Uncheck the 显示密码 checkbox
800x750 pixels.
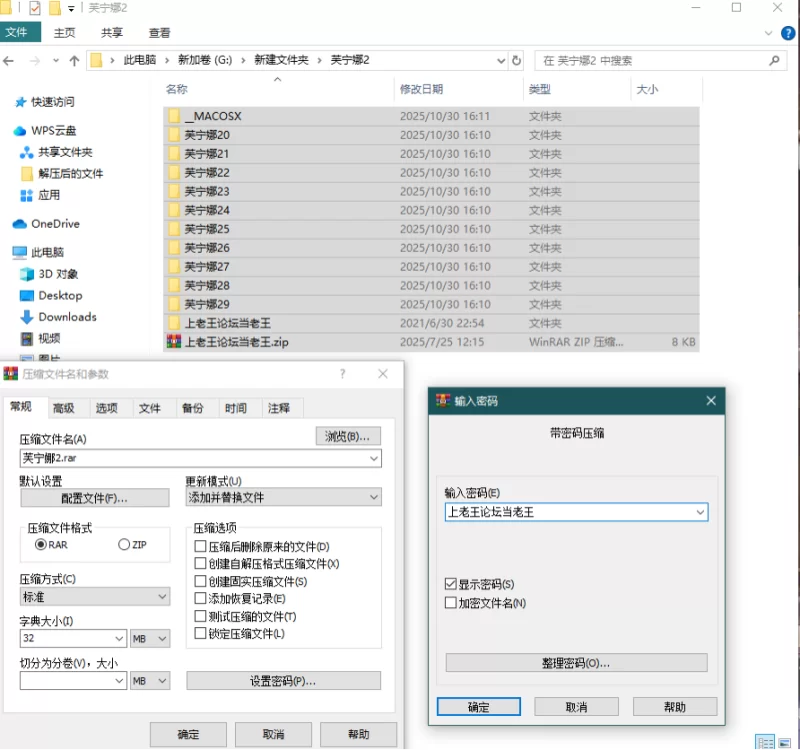point(451,584)
